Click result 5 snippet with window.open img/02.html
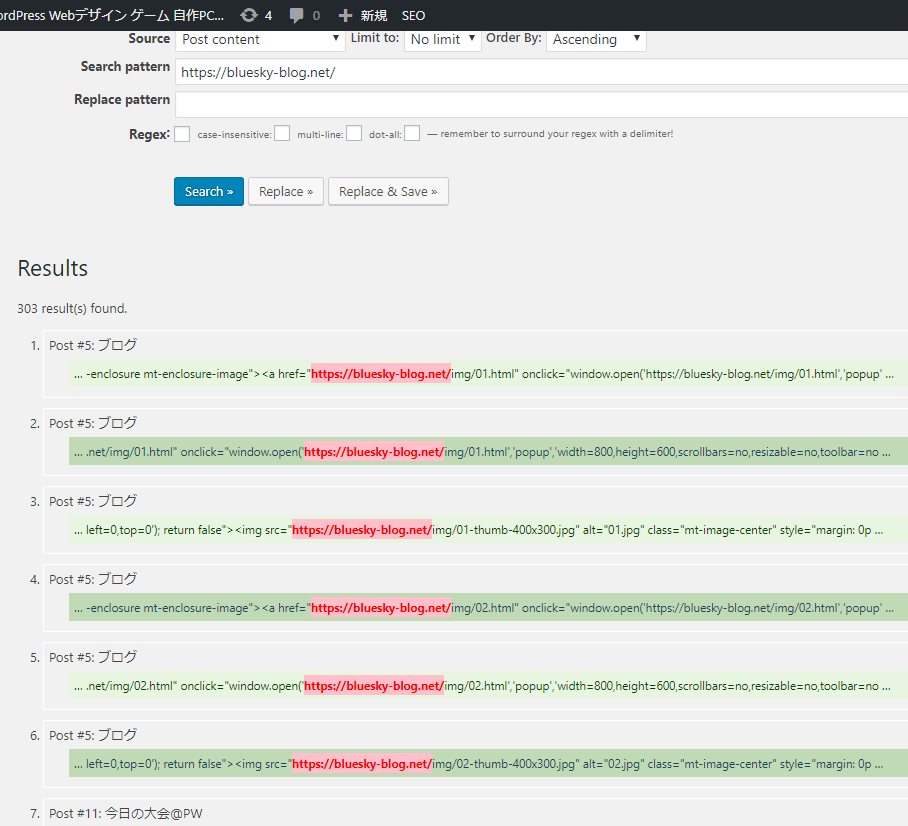 [x=488, y=686]
